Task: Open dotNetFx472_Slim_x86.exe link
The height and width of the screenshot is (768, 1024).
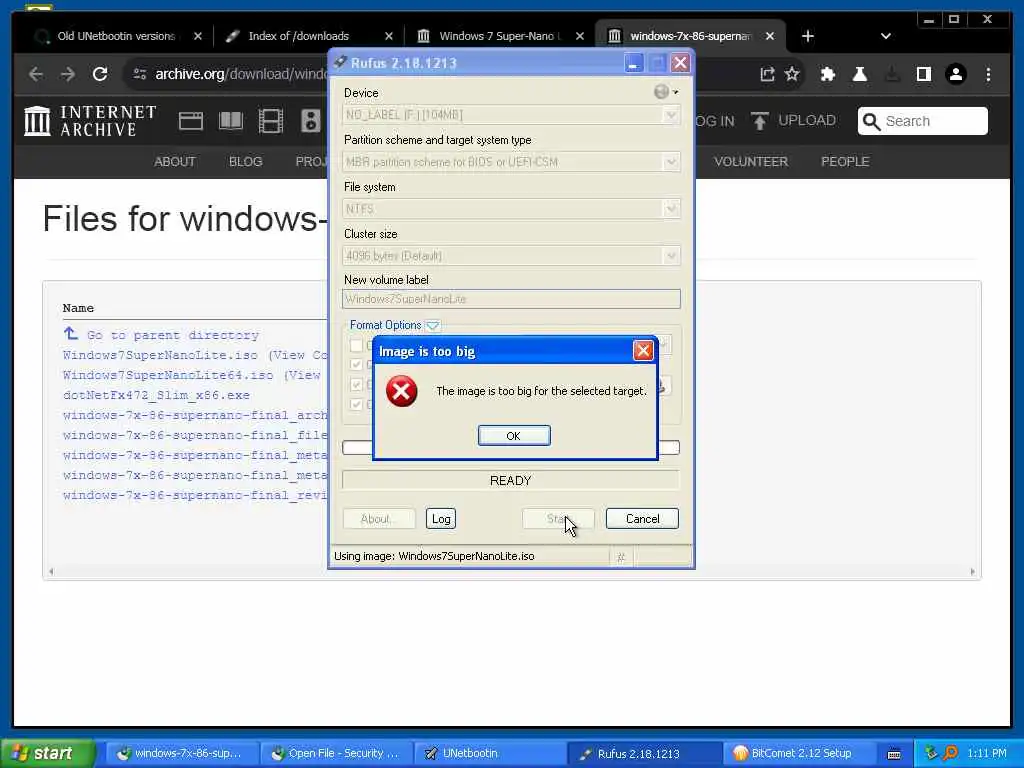Action: (x=156, y=396)
